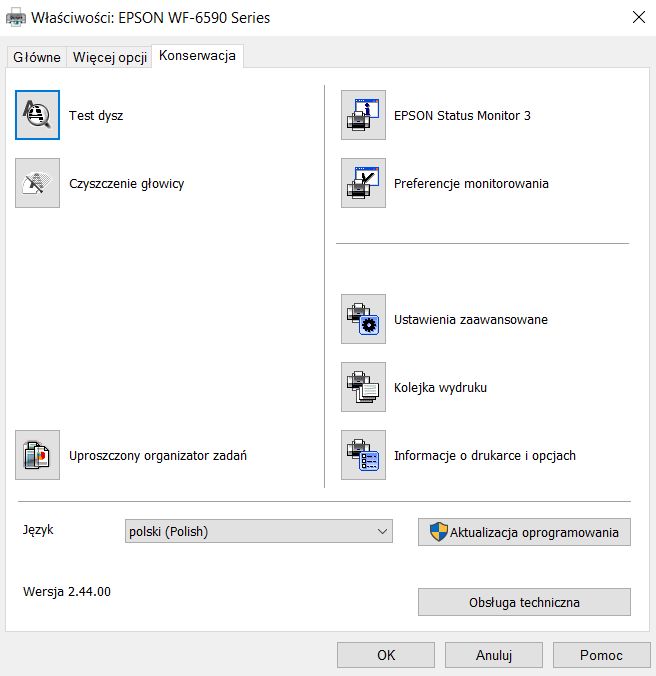Screen dimensions: 656x676
Task: Click the Ustawienia zaawansowane label
Action: pyautogui.click(x=471, y=319)
